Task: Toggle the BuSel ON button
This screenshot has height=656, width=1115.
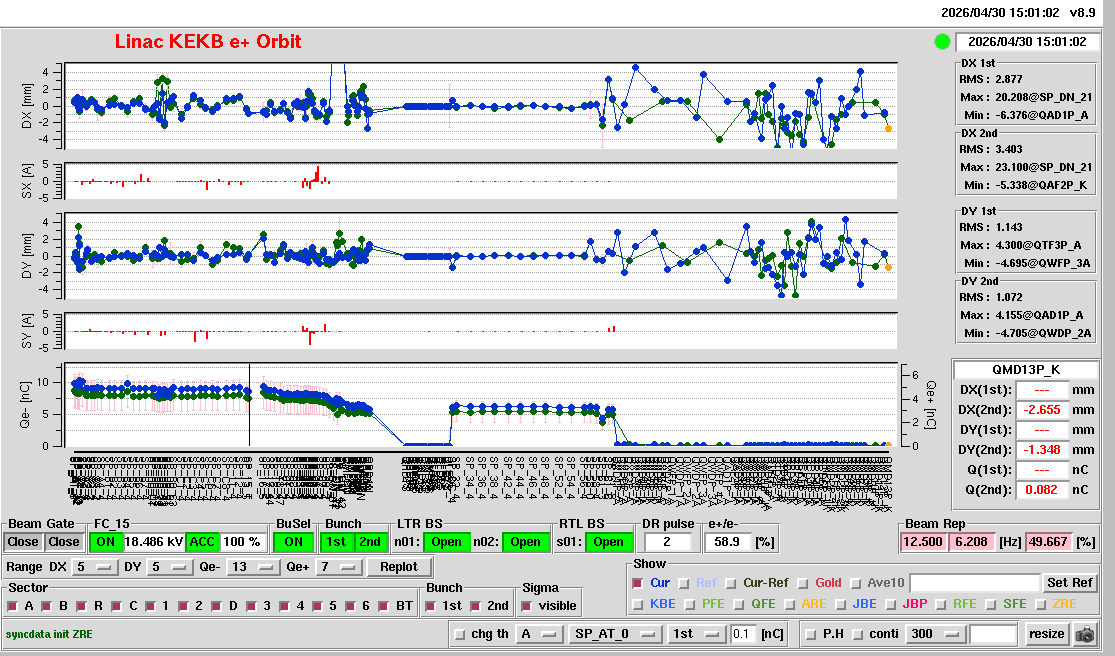Action: [x=293, y=542]
